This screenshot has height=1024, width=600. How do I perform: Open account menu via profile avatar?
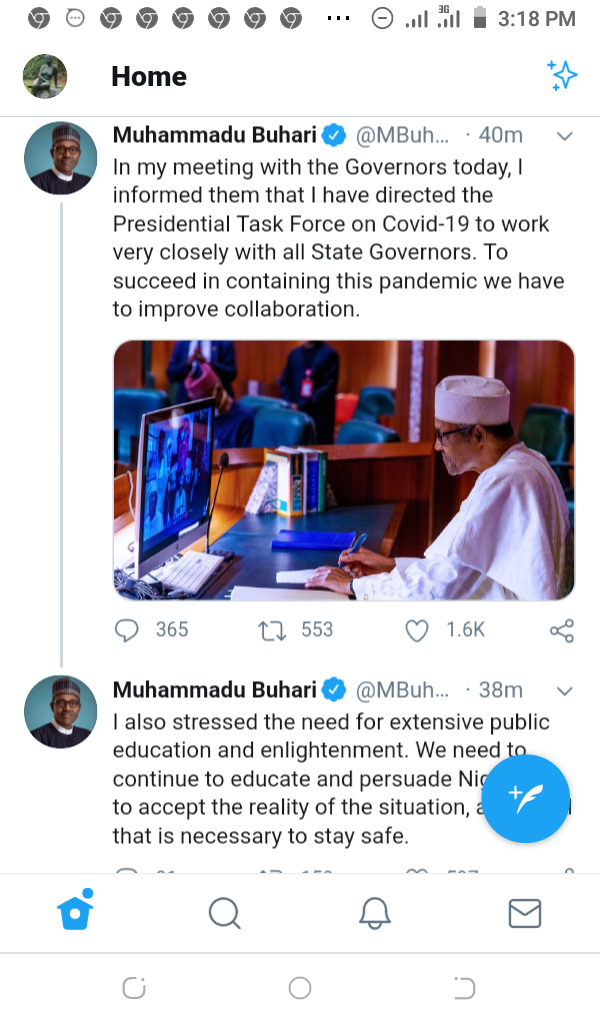click(45, 76)
